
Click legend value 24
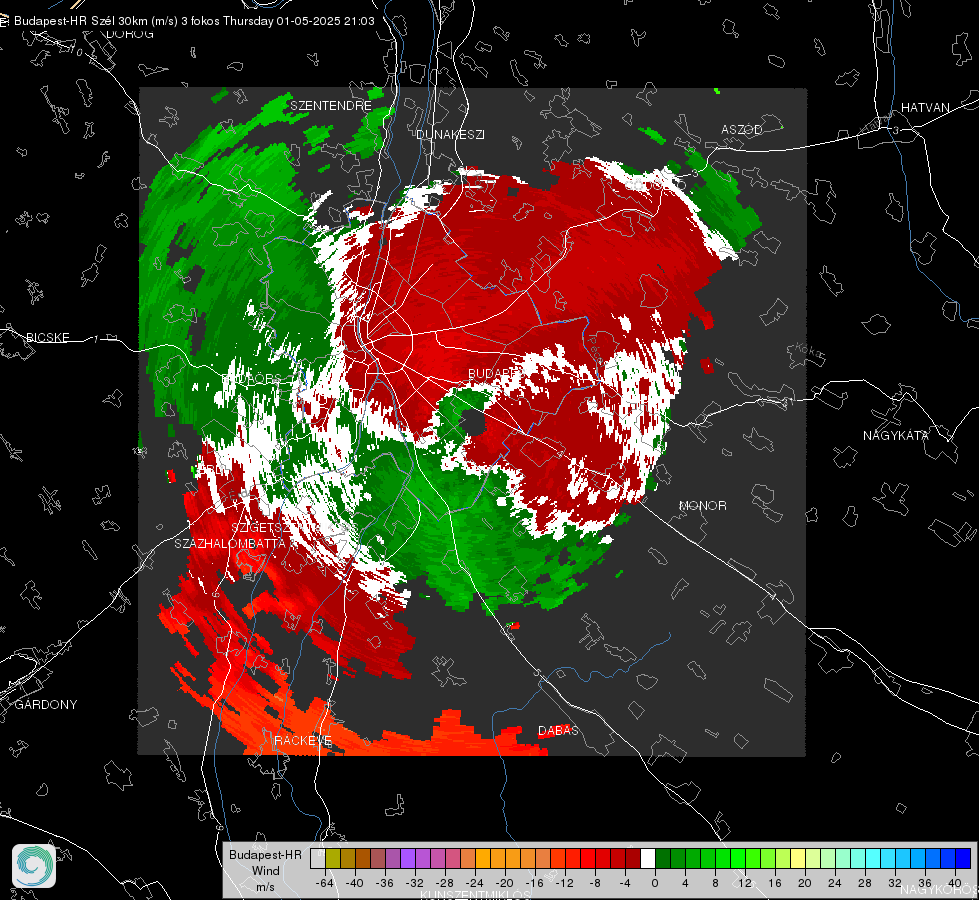point(835,883)
